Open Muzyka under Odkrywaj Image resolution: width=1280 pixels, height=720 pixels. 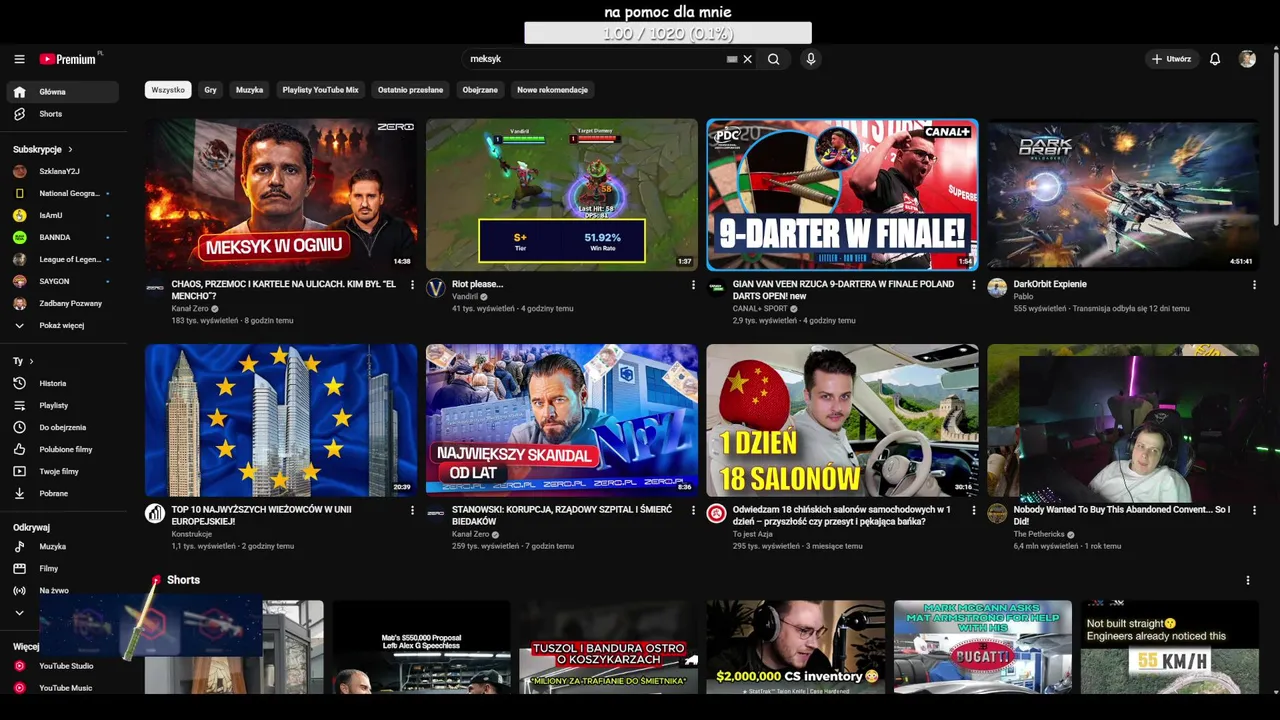point(62,546)
